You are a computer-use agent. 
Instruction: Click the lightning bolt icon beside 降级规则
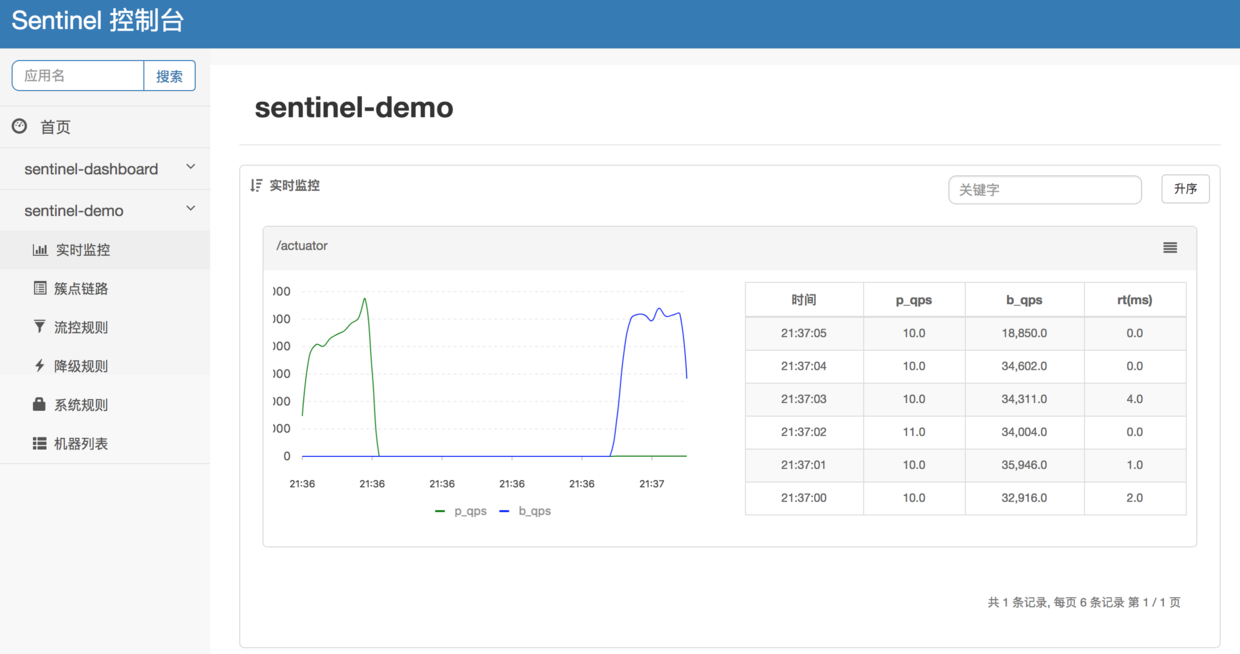[40, 366]
